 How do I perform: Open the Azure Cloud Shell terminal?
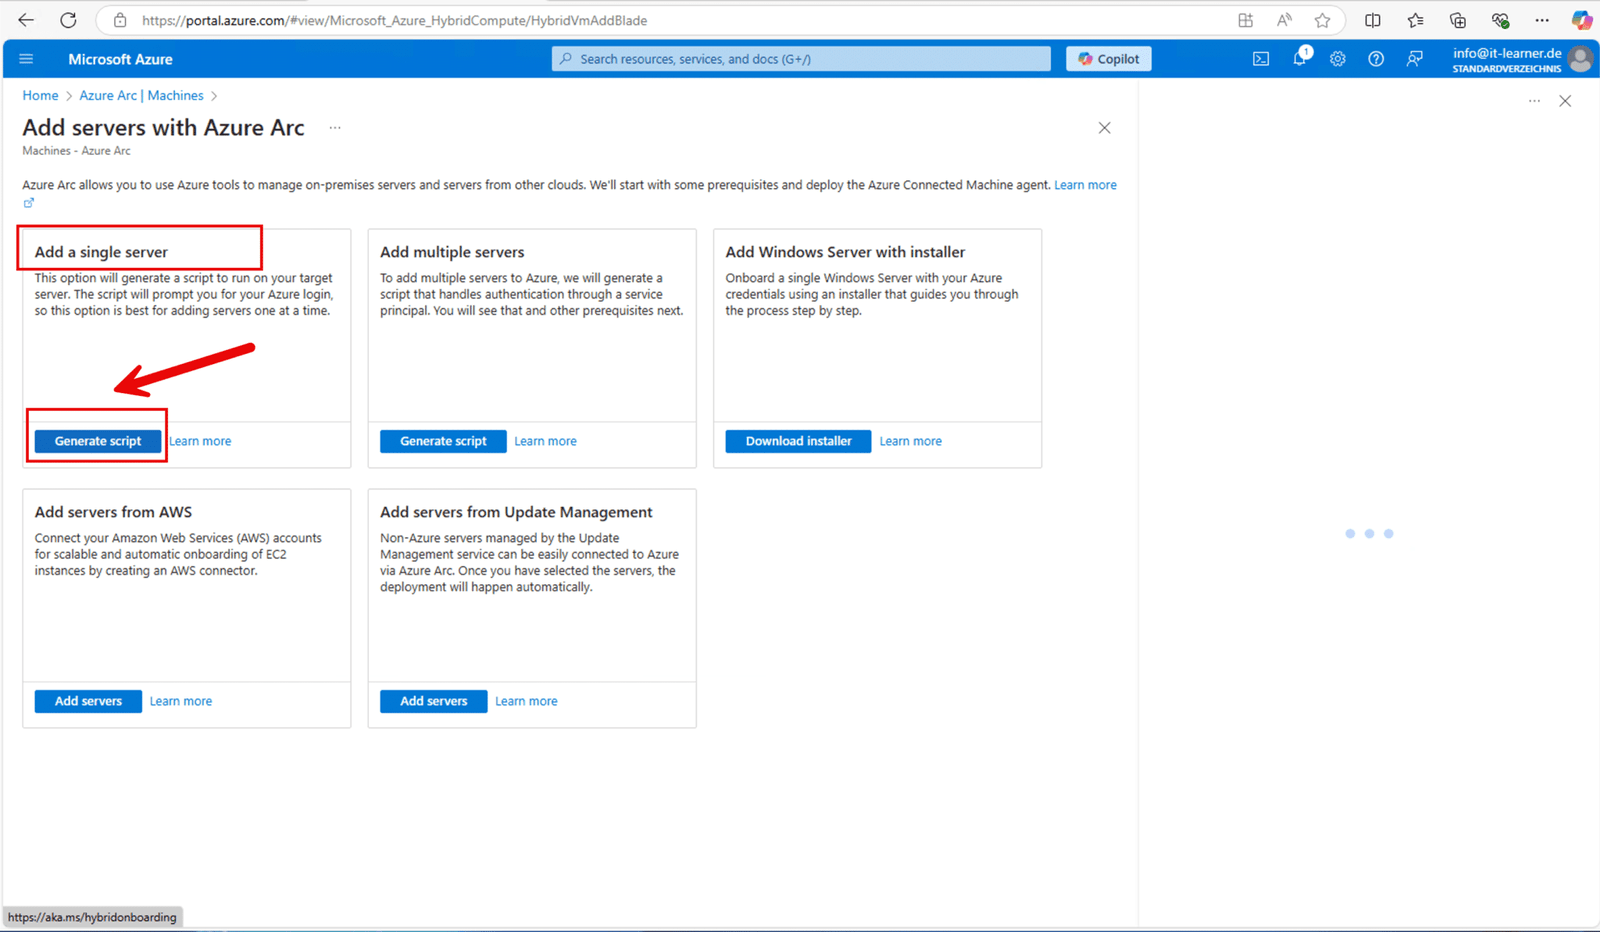click(x=1259, y=59)
